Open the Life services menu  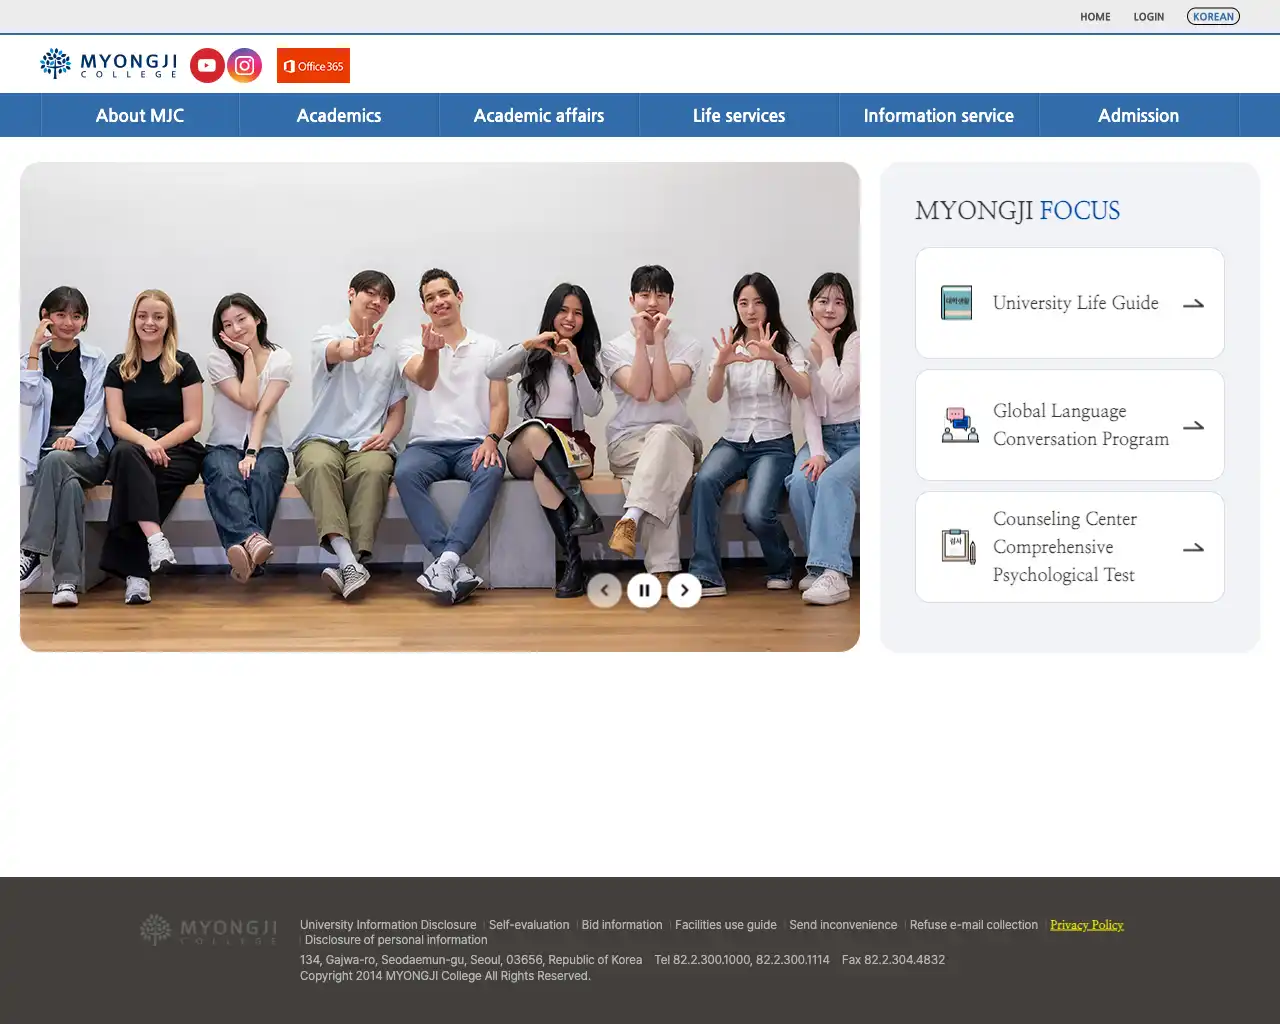pos(739,115)
